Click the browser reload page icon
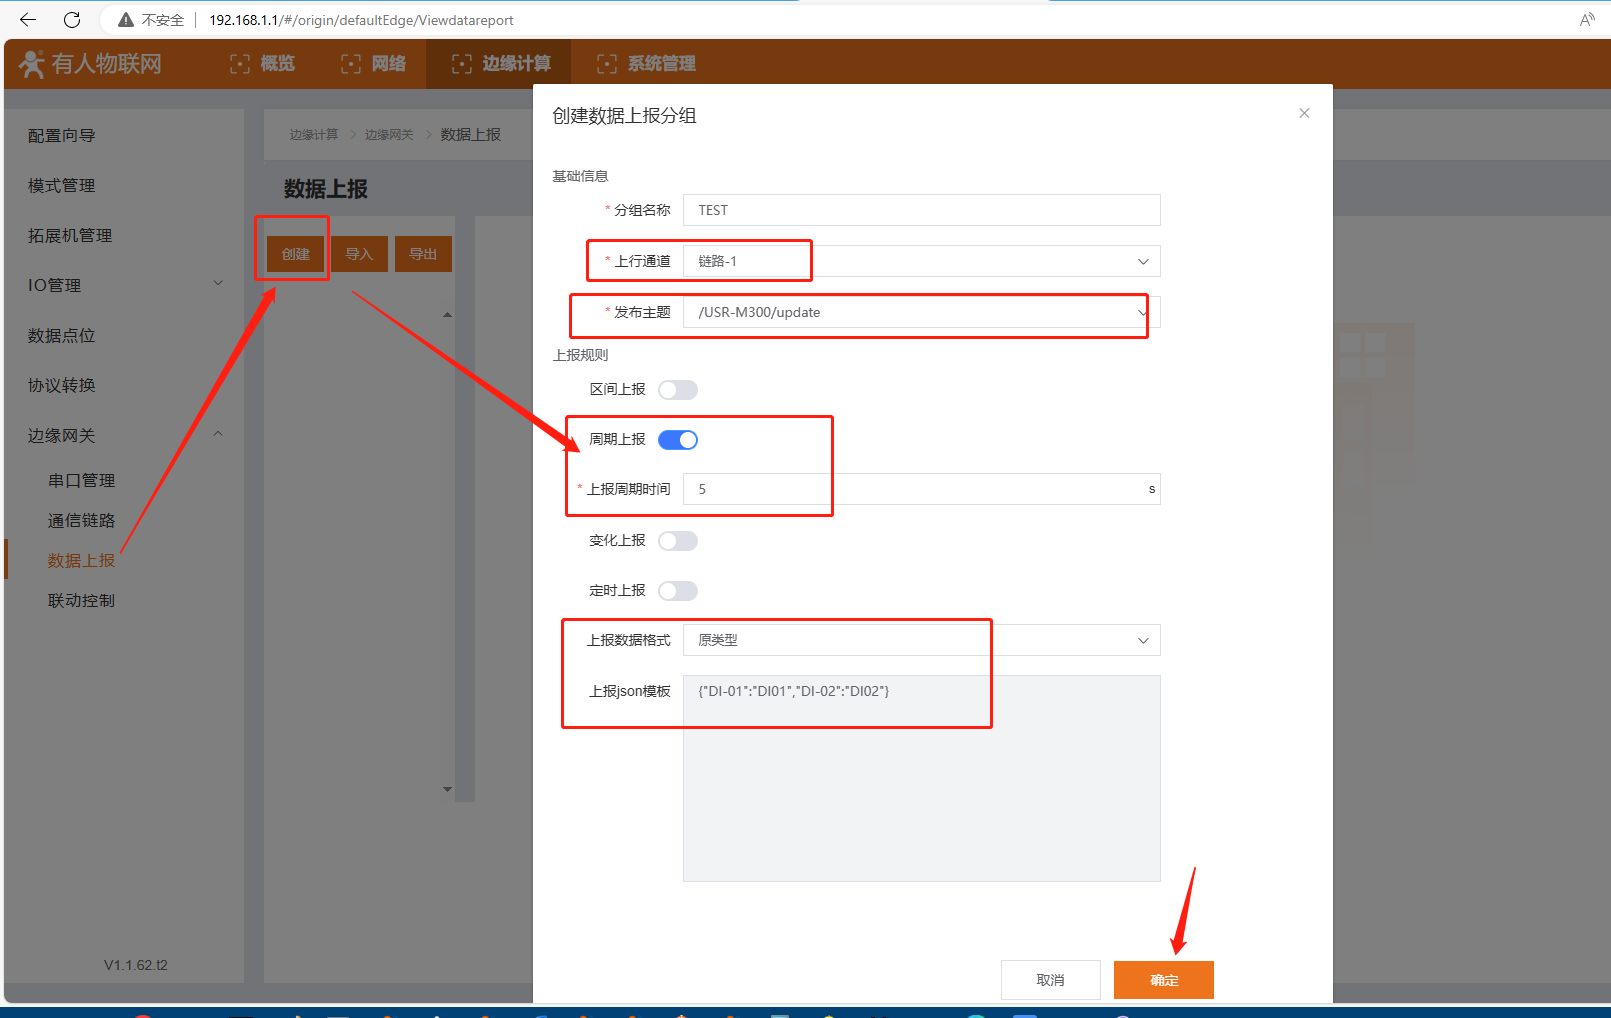This screenshot has height=1018, width=1611. (x=72, y=20)
